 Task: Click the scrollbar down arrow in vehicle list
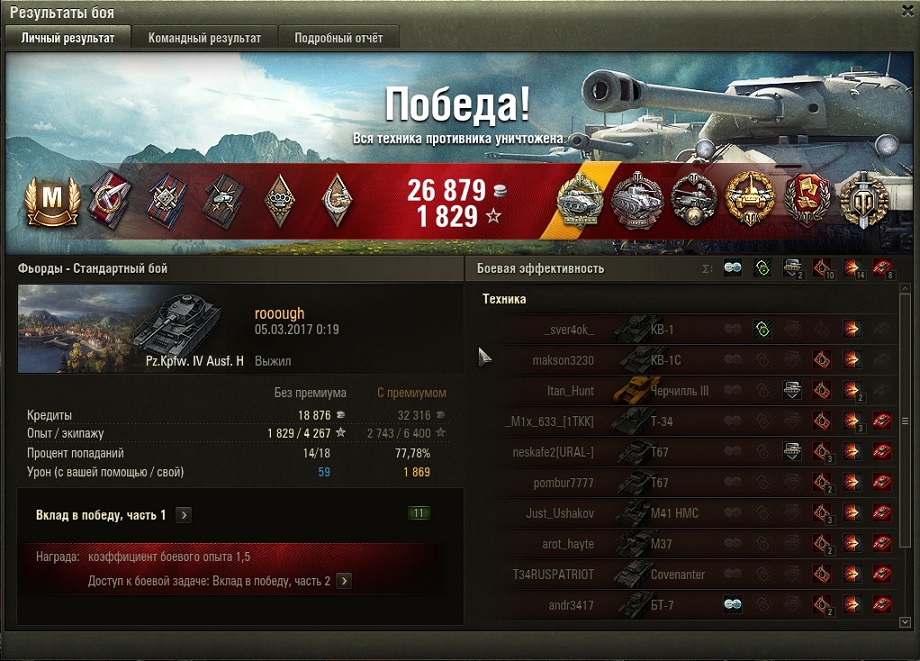click(x=905, y=622)
